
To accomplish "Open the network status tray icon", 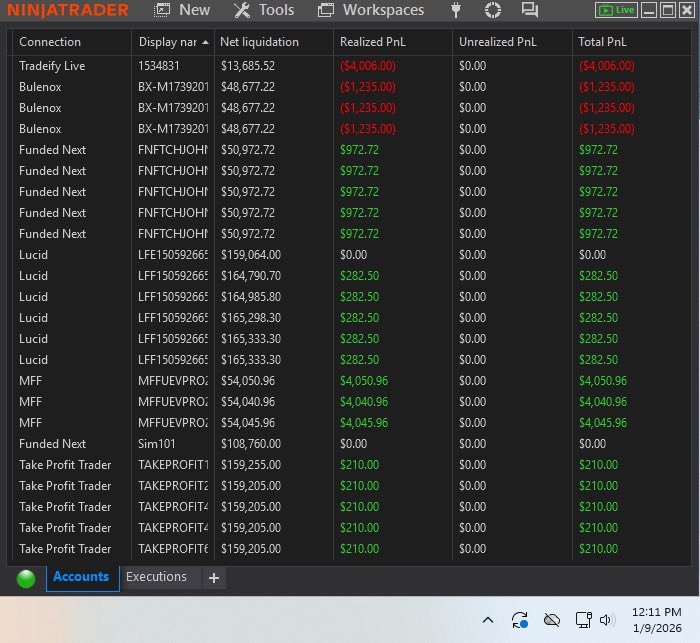I will (583, 620).
